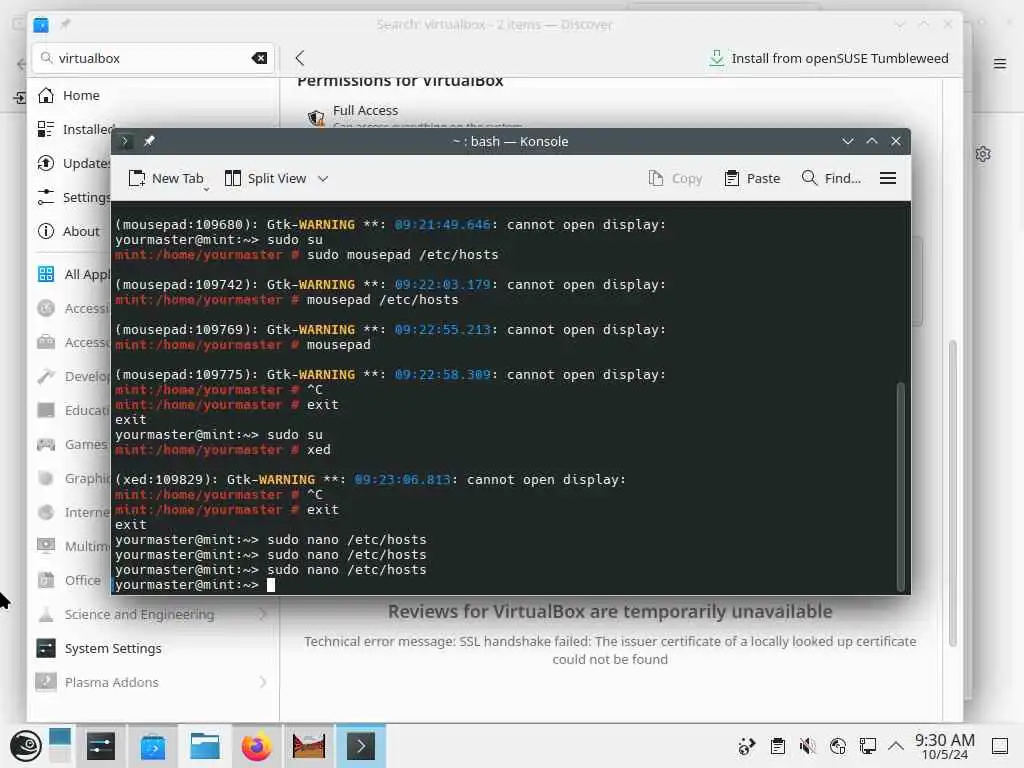Expand the Split View dropdown arrow
The image size is (1024, 768).
tap(323, 178)
